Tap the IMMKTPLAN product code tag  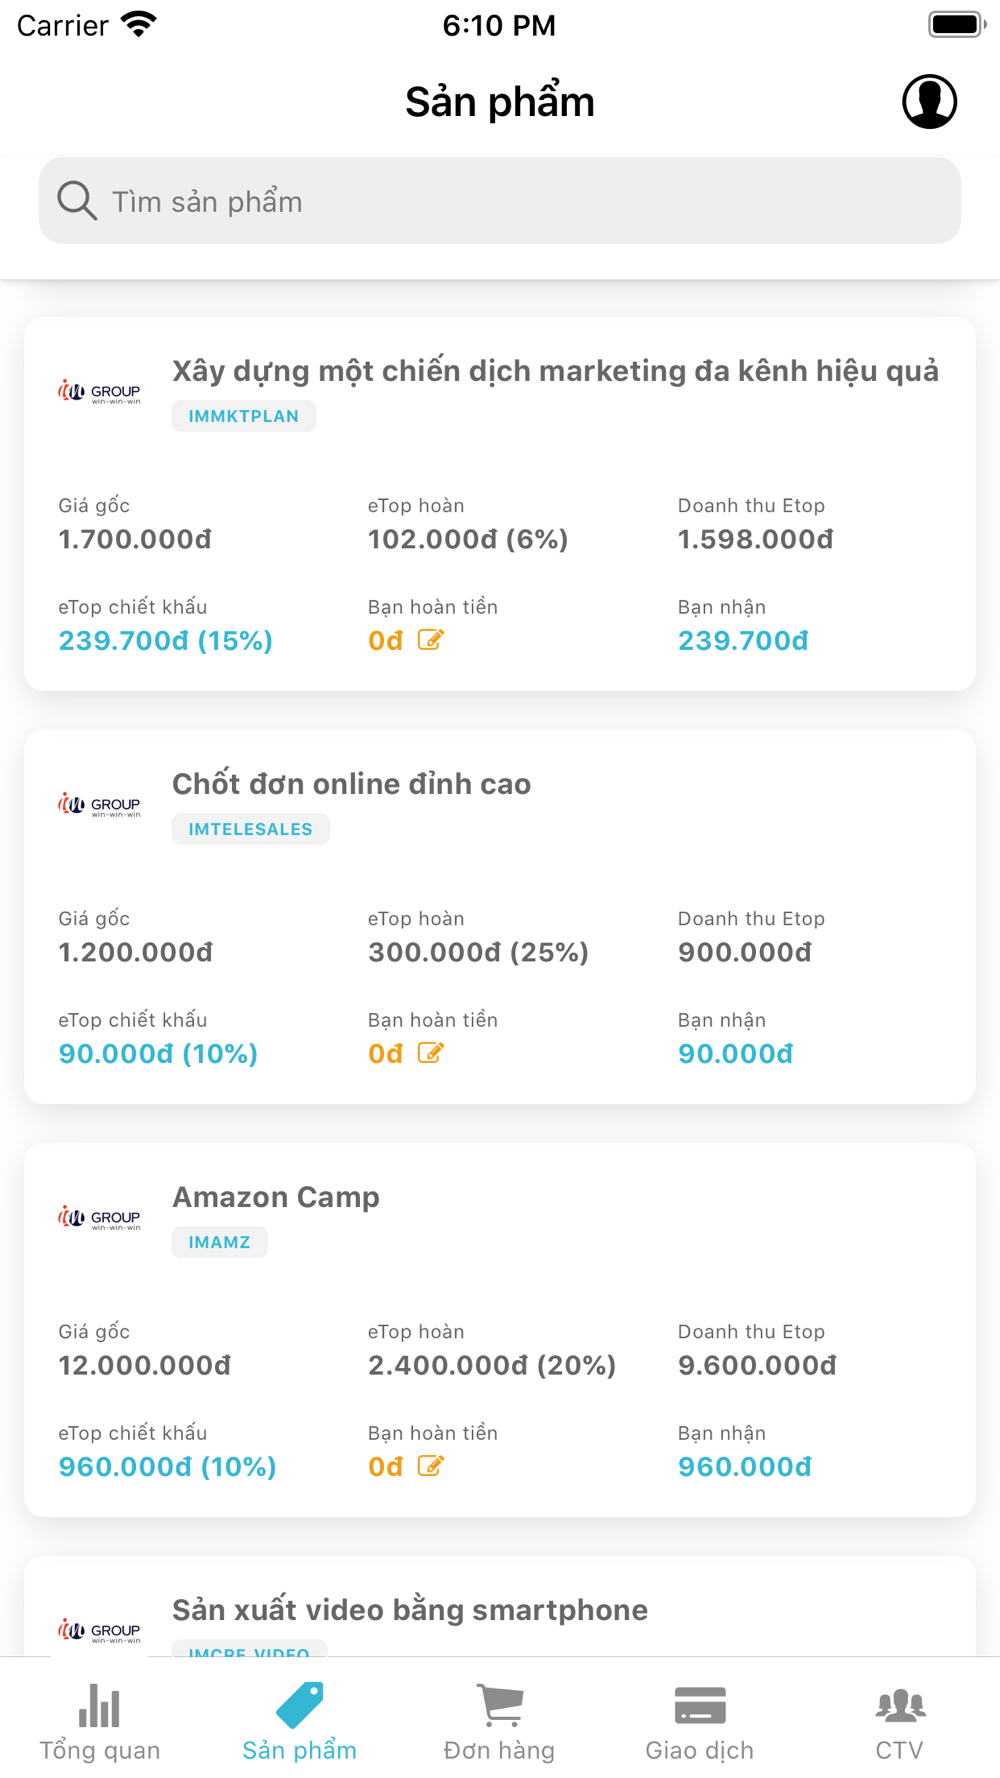[243, 416]
